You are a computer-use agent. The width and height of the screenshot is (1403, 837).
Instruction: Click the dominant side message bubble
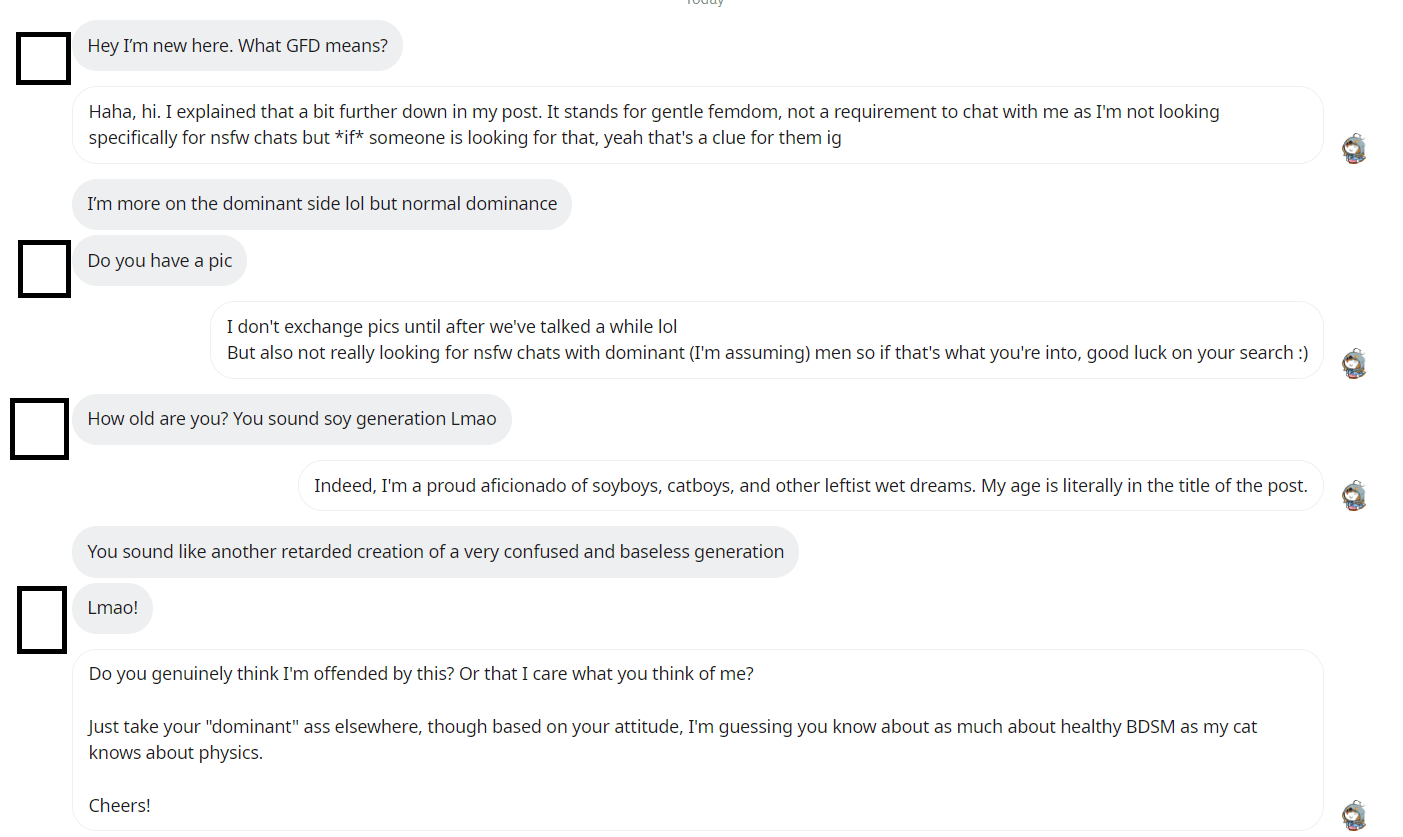[x=321, y=203]
